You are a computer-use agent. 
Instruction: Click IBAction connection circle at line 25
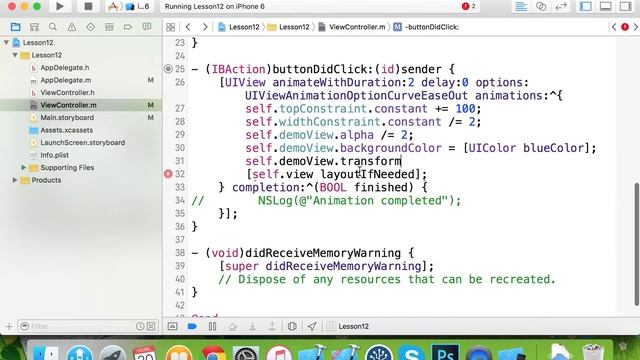click(x=168, y=69)
